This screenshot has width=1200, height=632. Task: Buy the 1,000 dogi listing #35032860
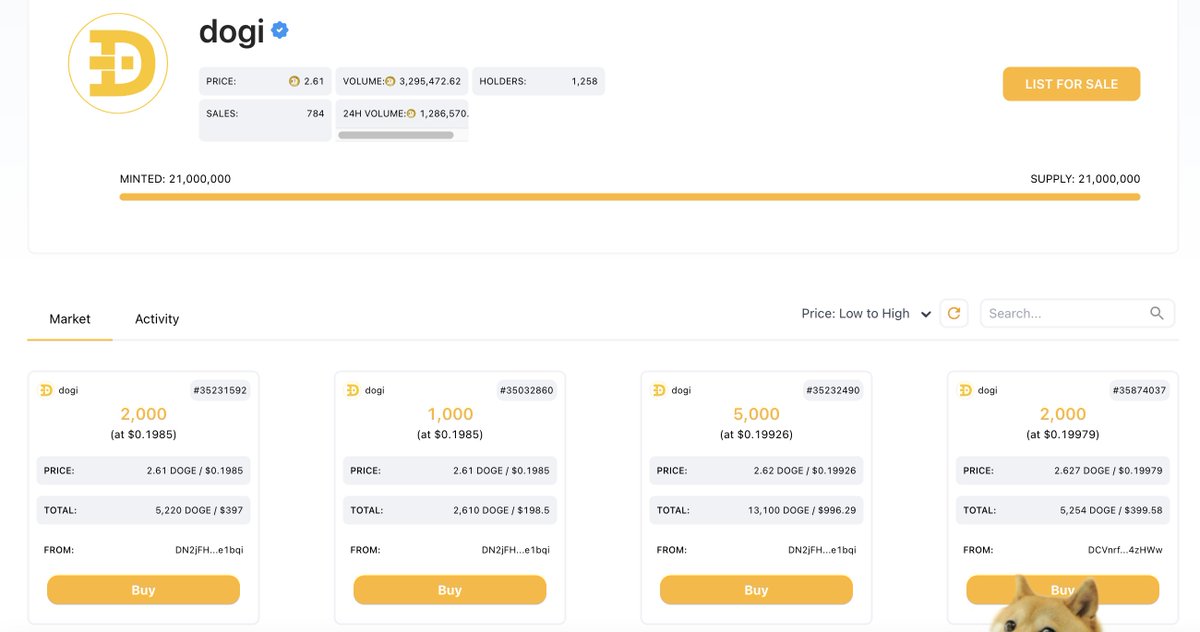450,590
